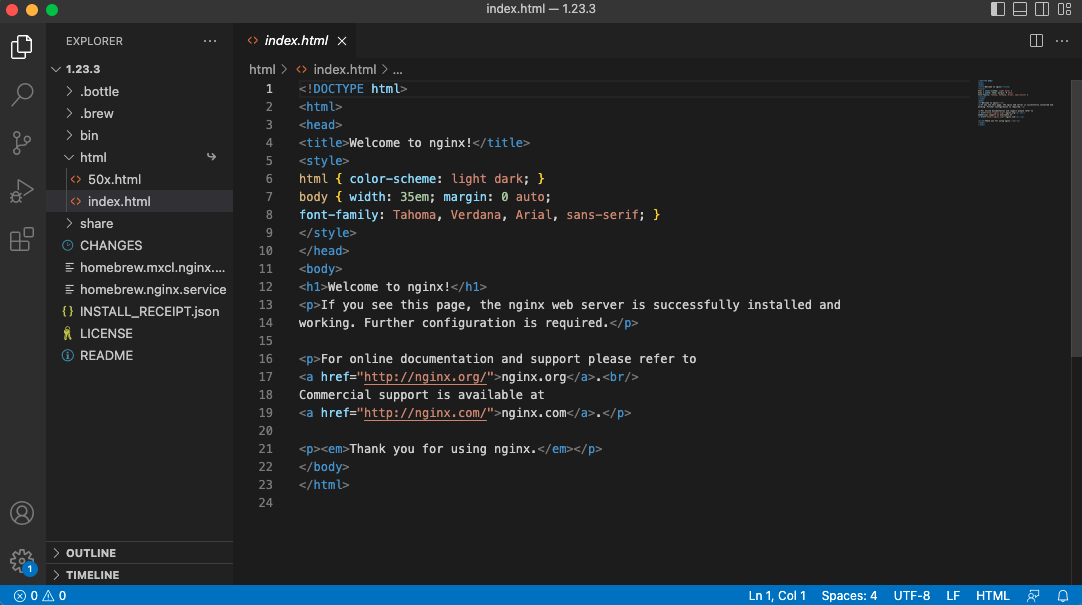Click the Ln 1, Col 1 cursor position indicator
This screenshot has height=605, width=1082.
pyautogui.click(x=777, y=596)
